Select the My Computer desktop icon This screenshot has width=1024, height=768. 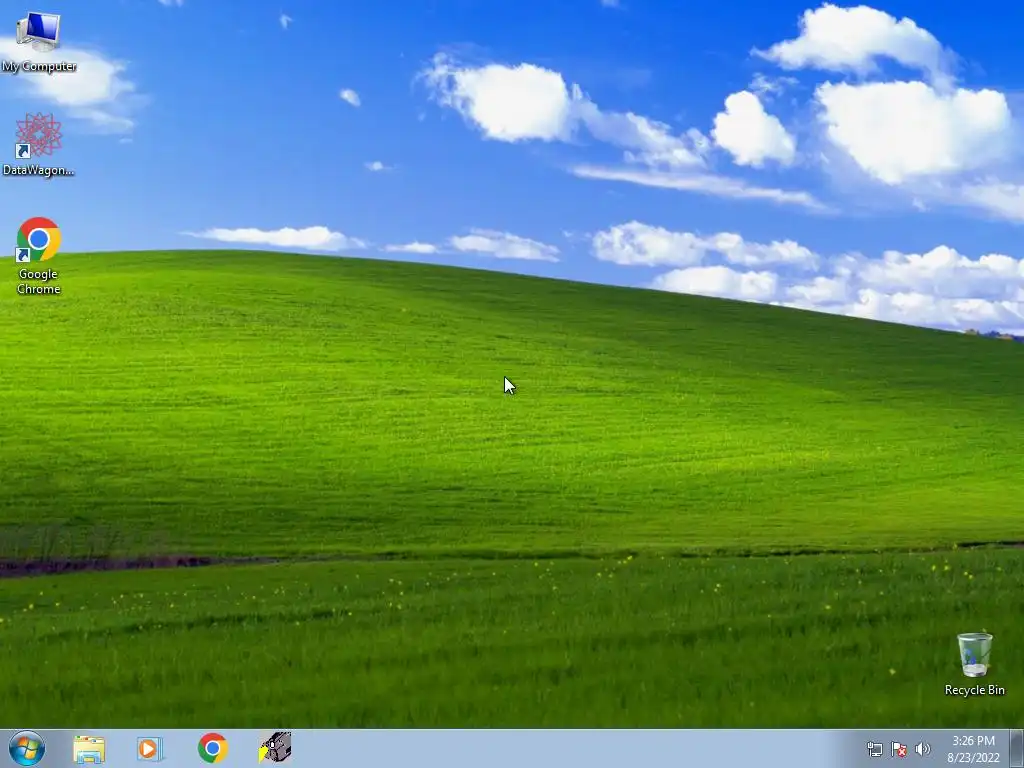tap(39, 42)
